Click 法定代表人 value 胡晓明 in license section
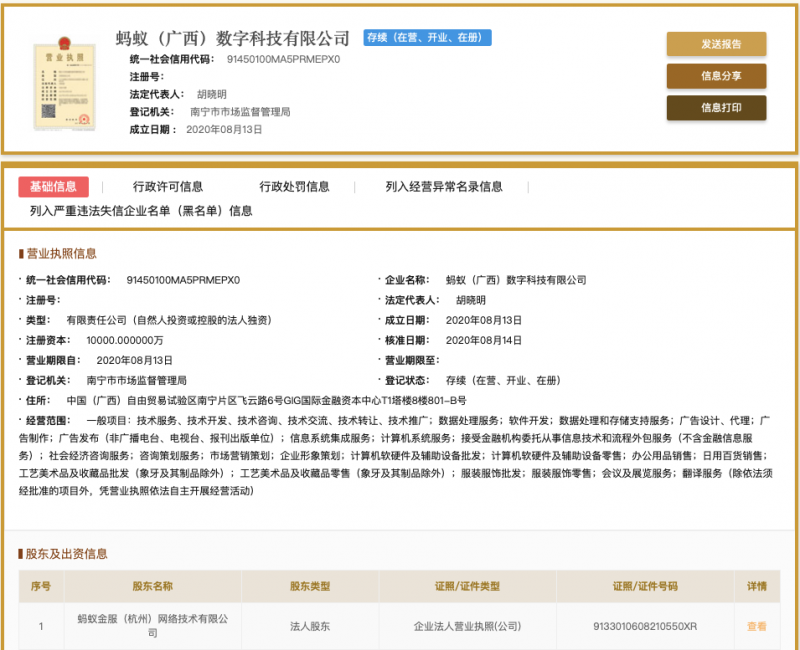This screenshot has width=800, height=650. click(471, 300)
